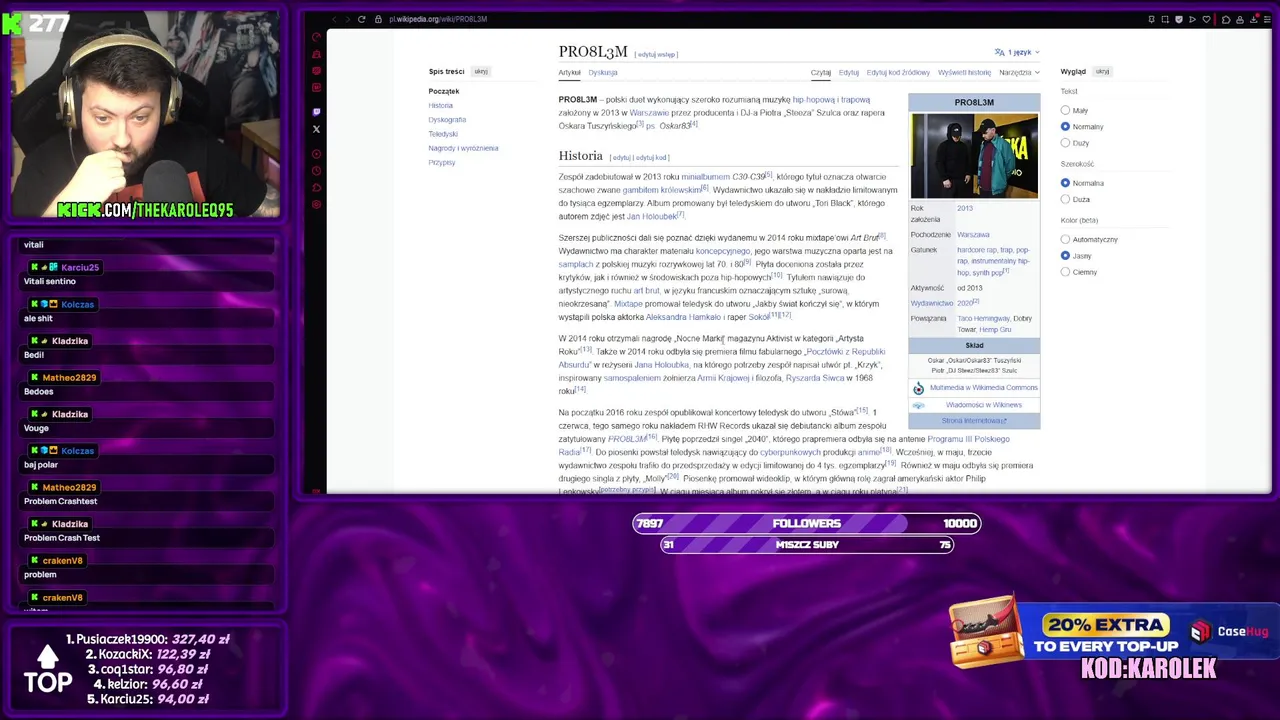Open 'Taco Hemingway' link in infobox
This screenshot has width=1280, height=720.
coord(984,318)
